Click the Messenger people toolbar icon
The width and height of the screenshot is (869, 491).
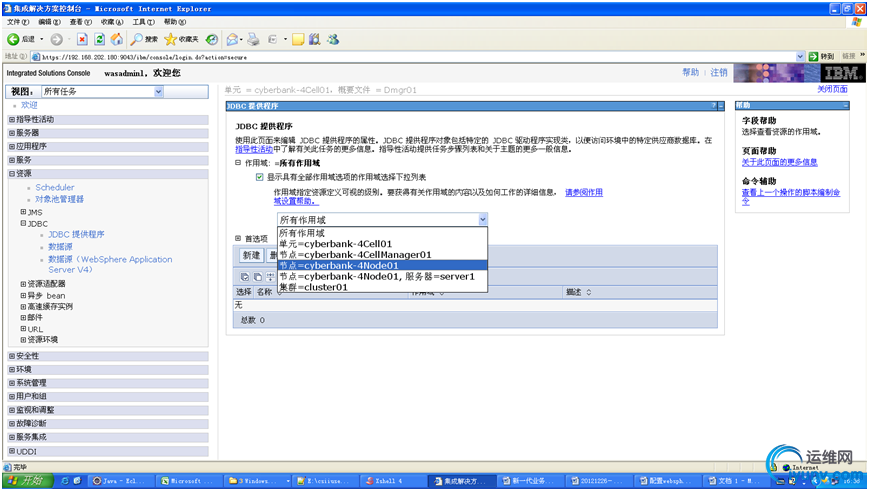[x=333, y=39]
